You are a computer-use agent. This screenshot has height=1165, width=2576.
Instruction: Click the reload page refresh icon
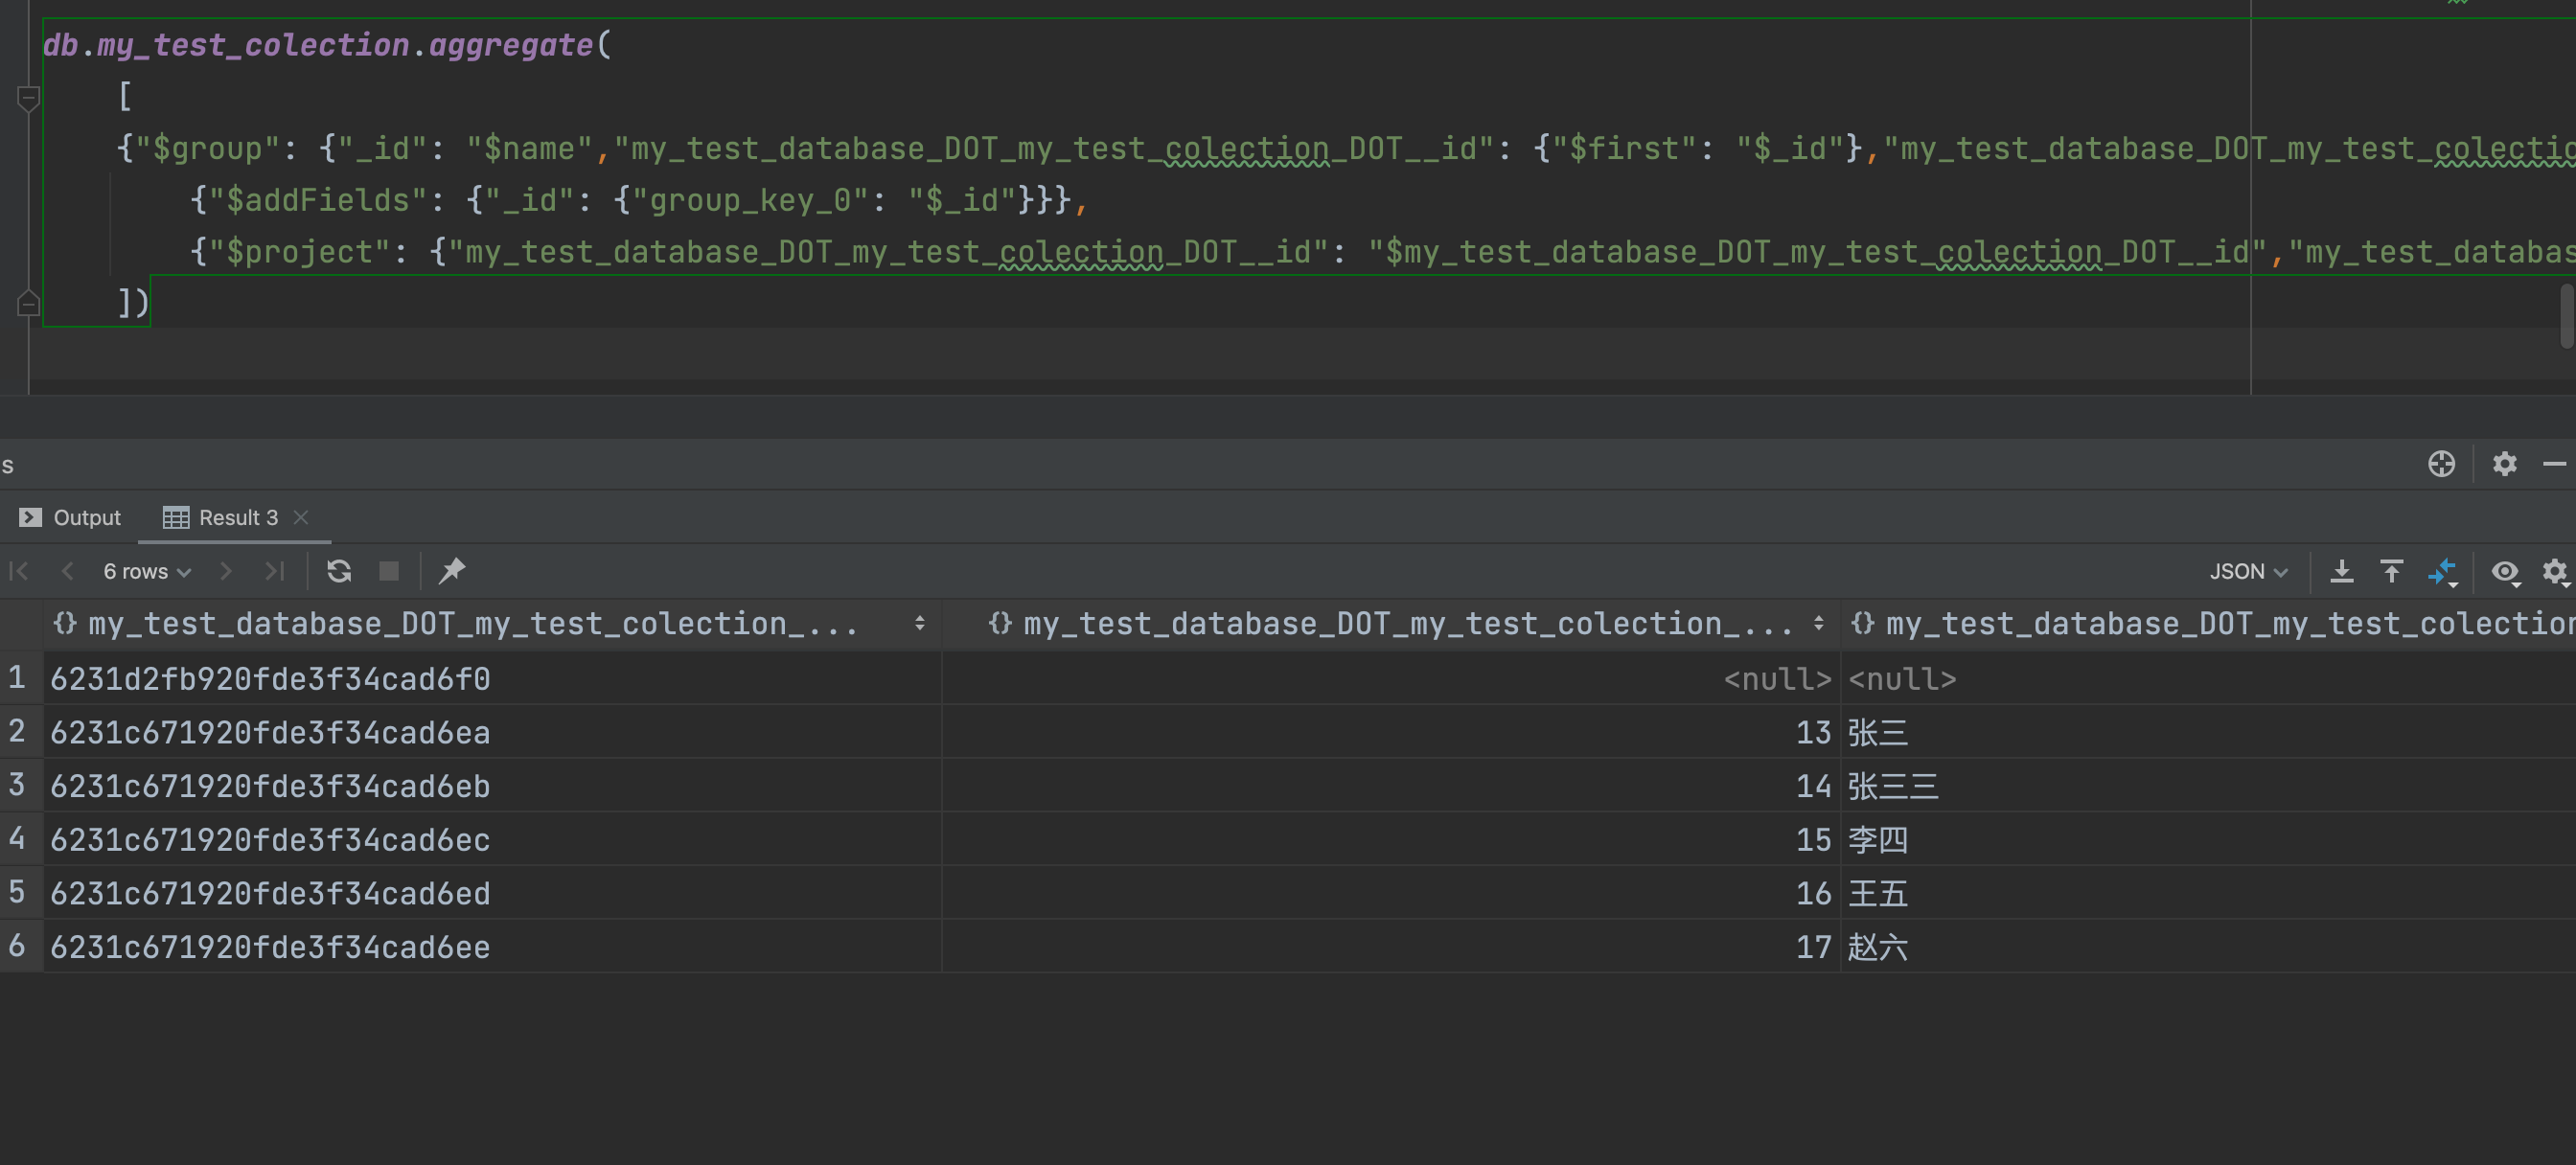tap(339, 571)
